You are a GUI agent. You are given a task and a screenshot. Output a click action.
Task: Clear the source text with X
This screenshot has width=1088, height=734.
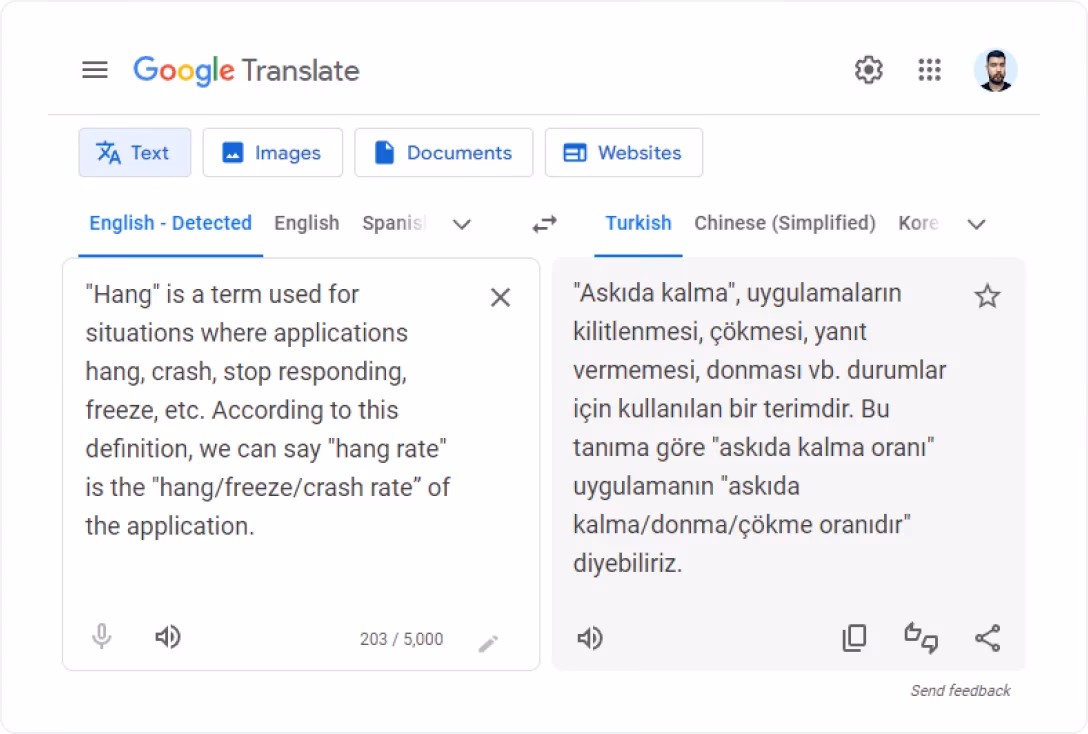pyautogui.click(x=500, y=297)
